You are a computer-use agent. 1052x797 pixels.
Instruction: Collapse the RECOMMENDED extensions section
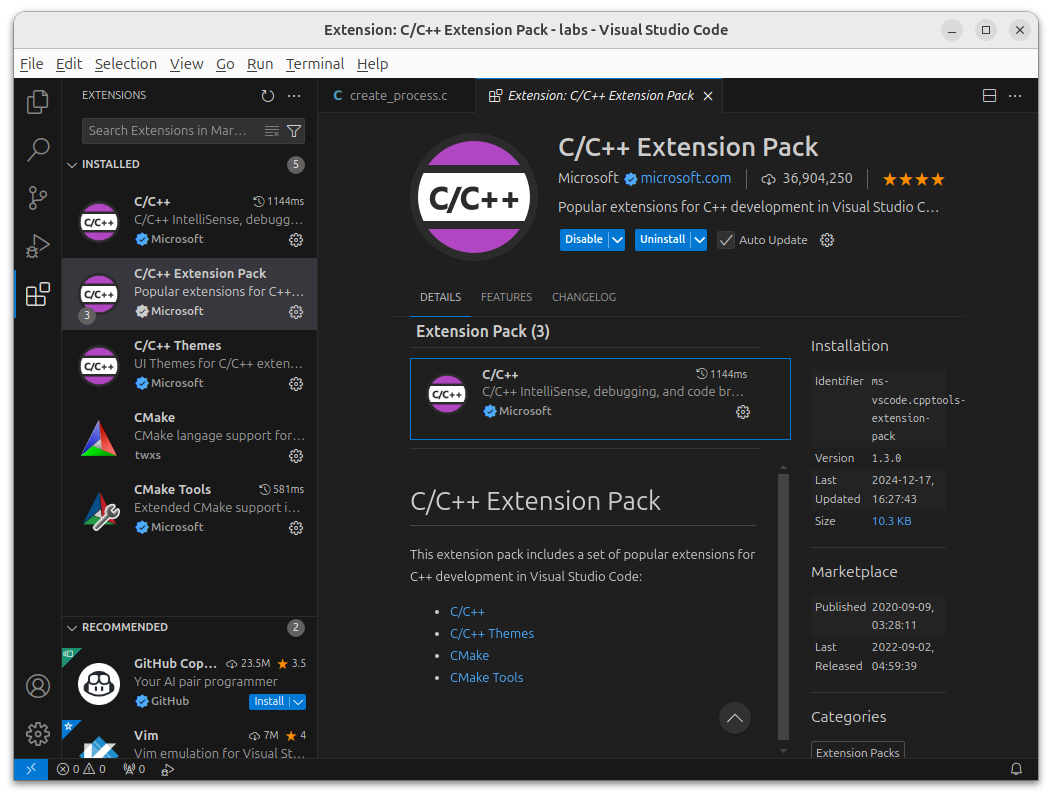[x=71, y=627]
